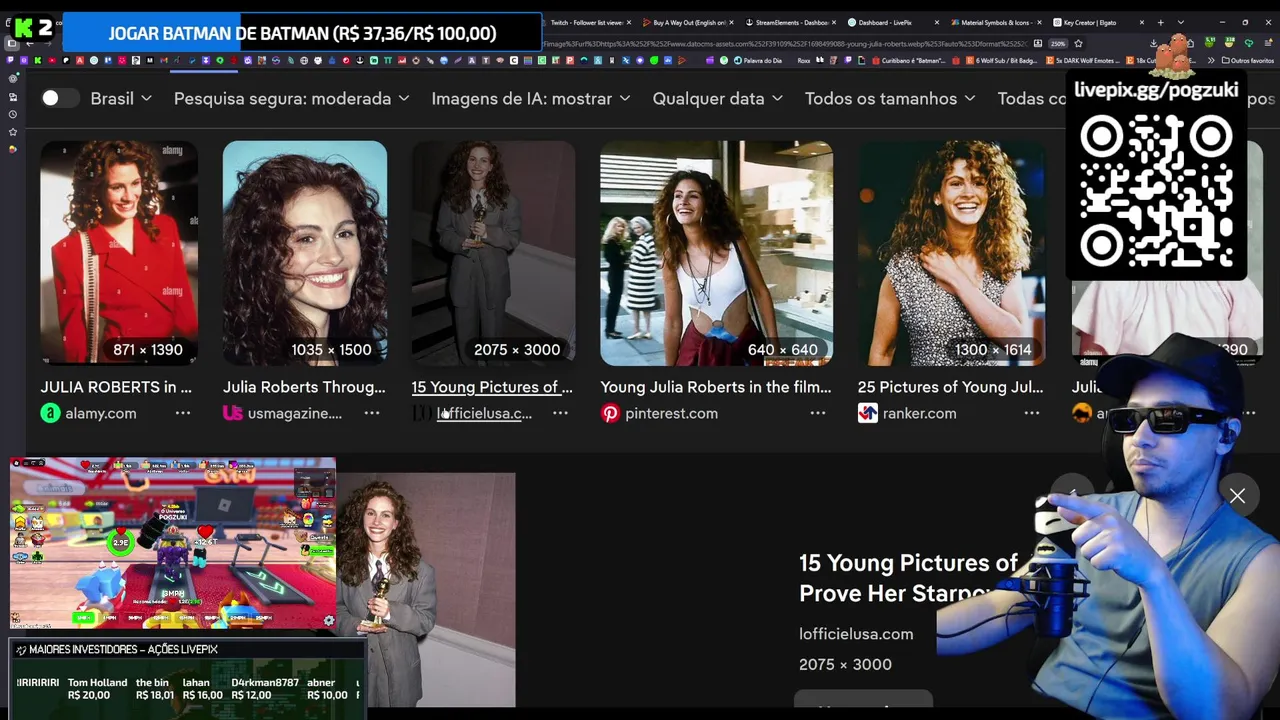The height and width of the screenshot is (720, 1280).
Task: Go back with browser back arrow
Action: tap(30, 44)
